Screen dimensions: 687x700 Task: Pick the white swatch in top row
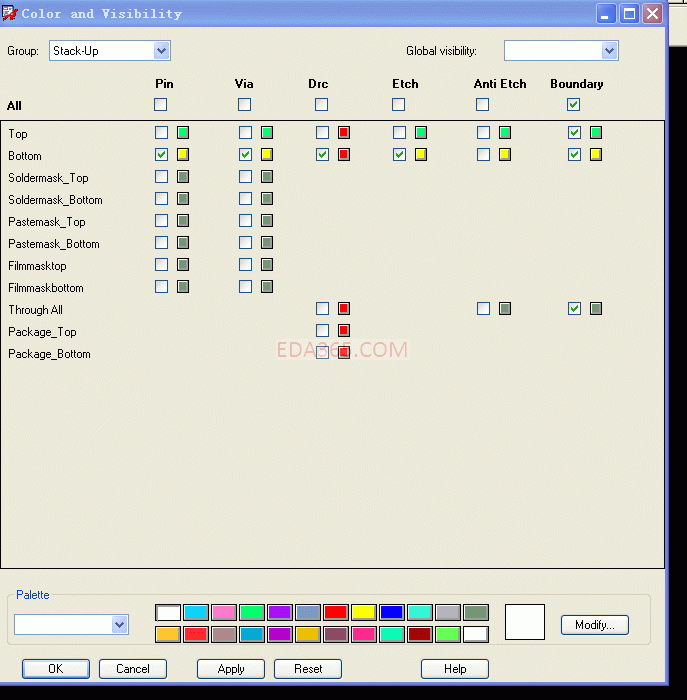[x=168, y=612]
